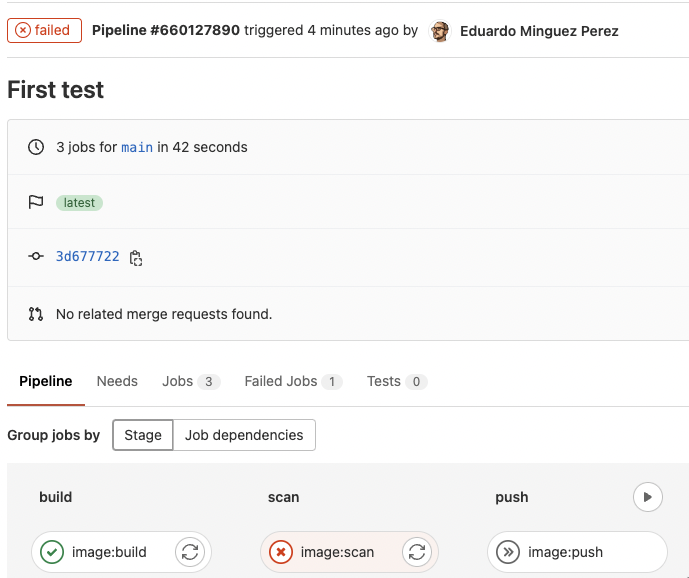The width and height of the screenshot is (689, 578).
Task: Click the 'build' stage heading
Action: tap(55, 497)
